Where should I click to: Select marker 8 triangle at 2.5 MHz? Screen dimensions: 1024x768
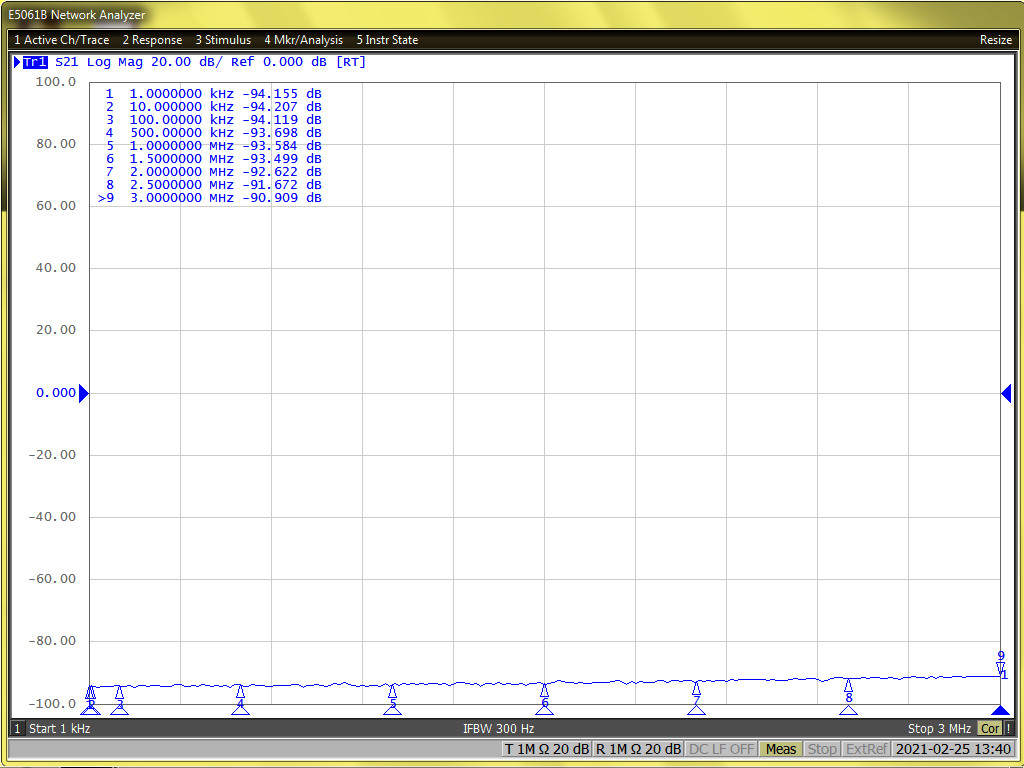[848, 686]
